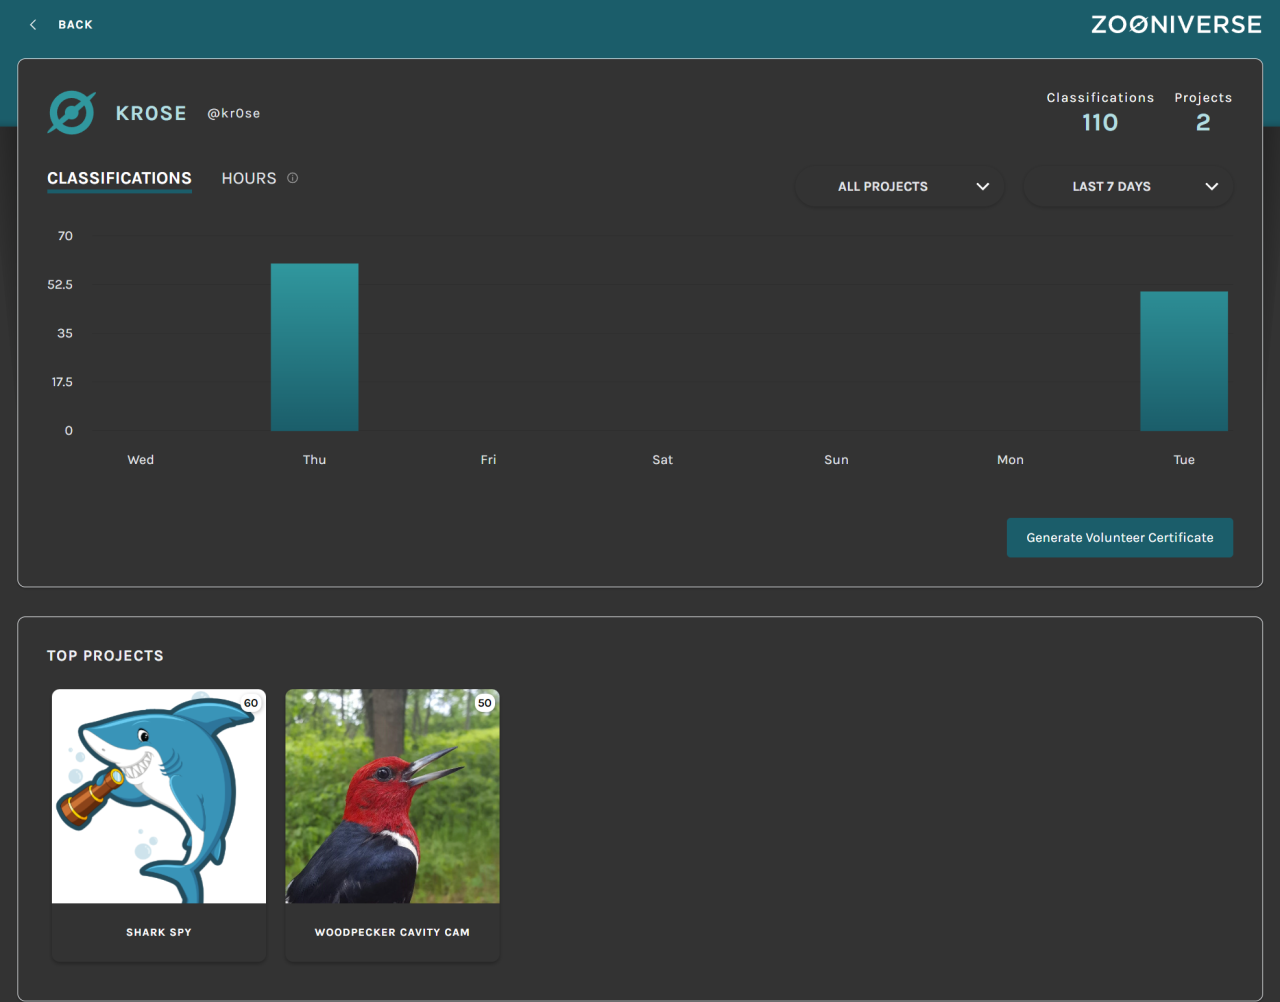The height and width of the screenshot is (1002, 1280).
Task: Click the Wed axis label
Action: pyautogui.click(x=141, y=460)
